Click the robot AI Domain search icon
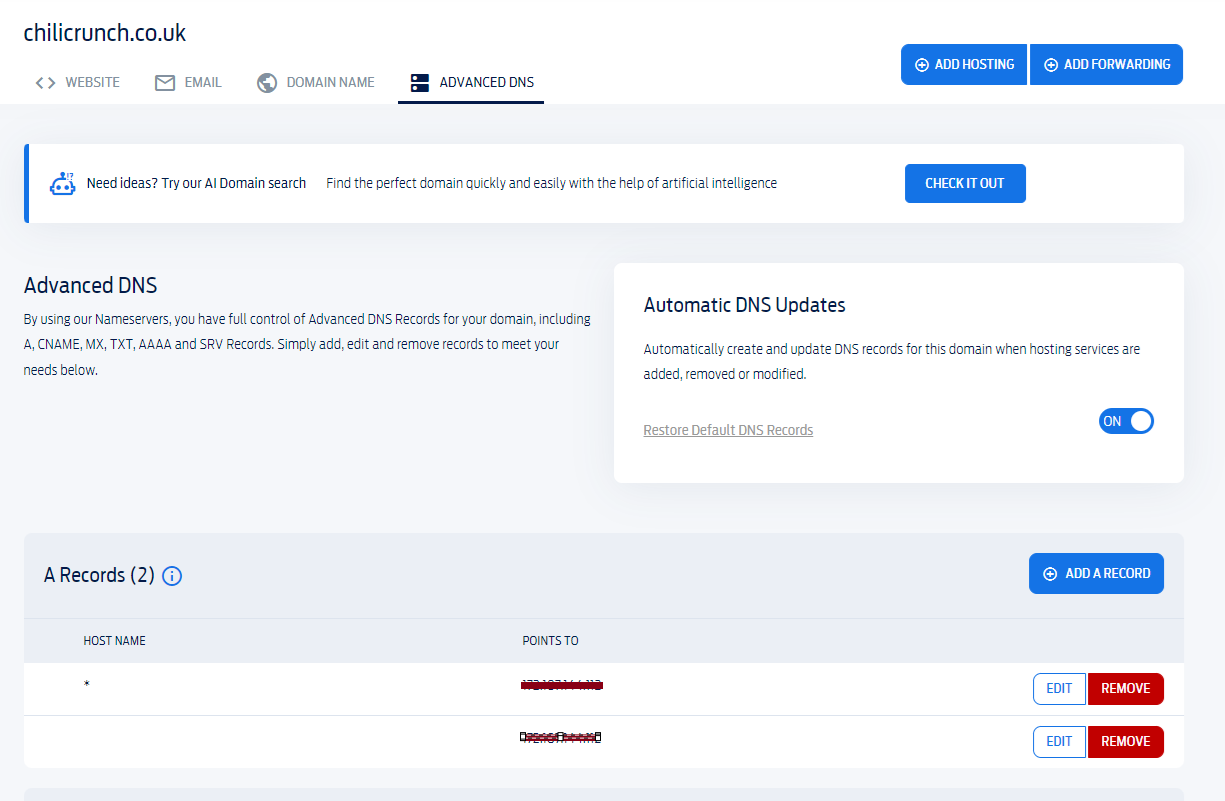This screenshot has height=801, width=1225. pos(62,184)
